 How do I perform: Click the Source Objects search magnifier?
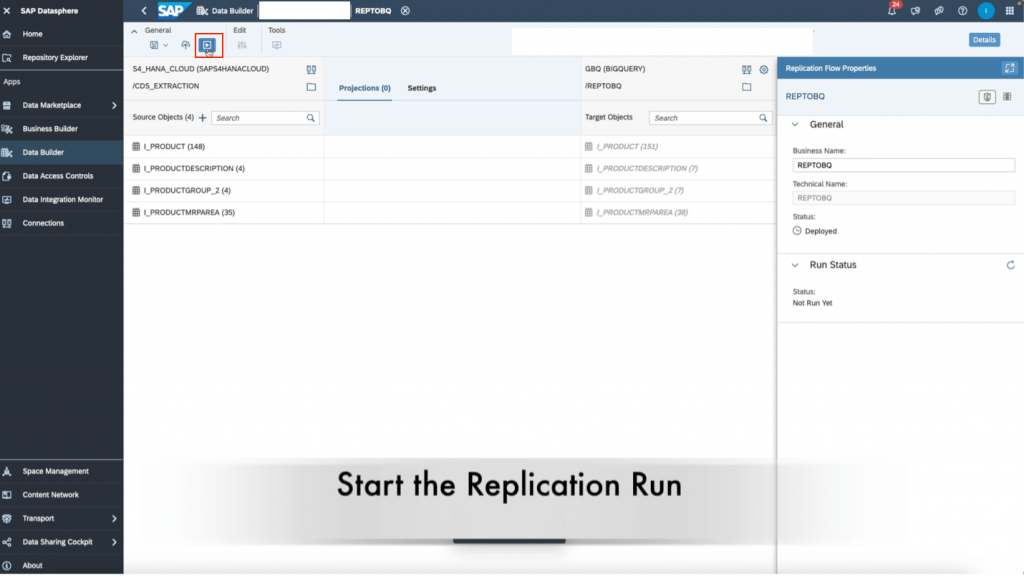point(311,118)
